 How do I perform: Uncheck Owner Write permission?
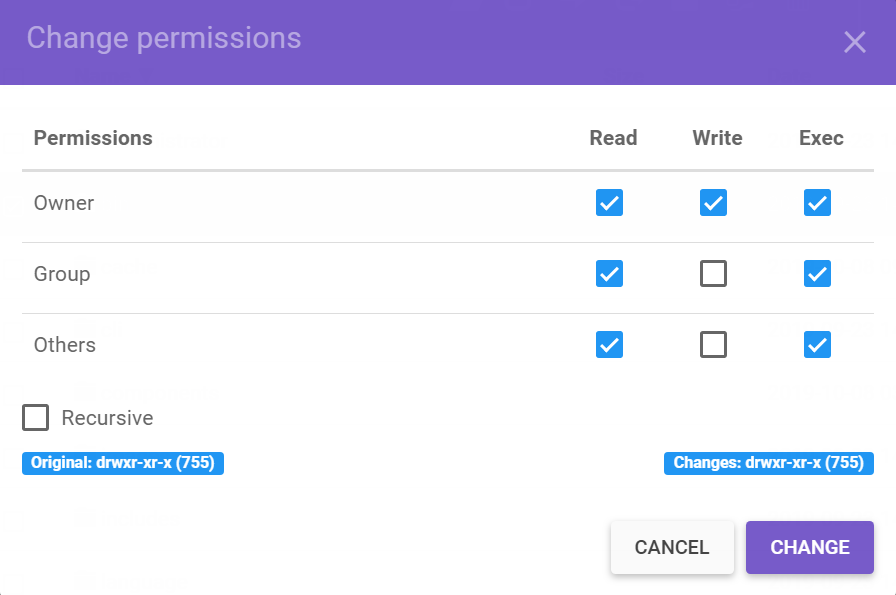713,203
